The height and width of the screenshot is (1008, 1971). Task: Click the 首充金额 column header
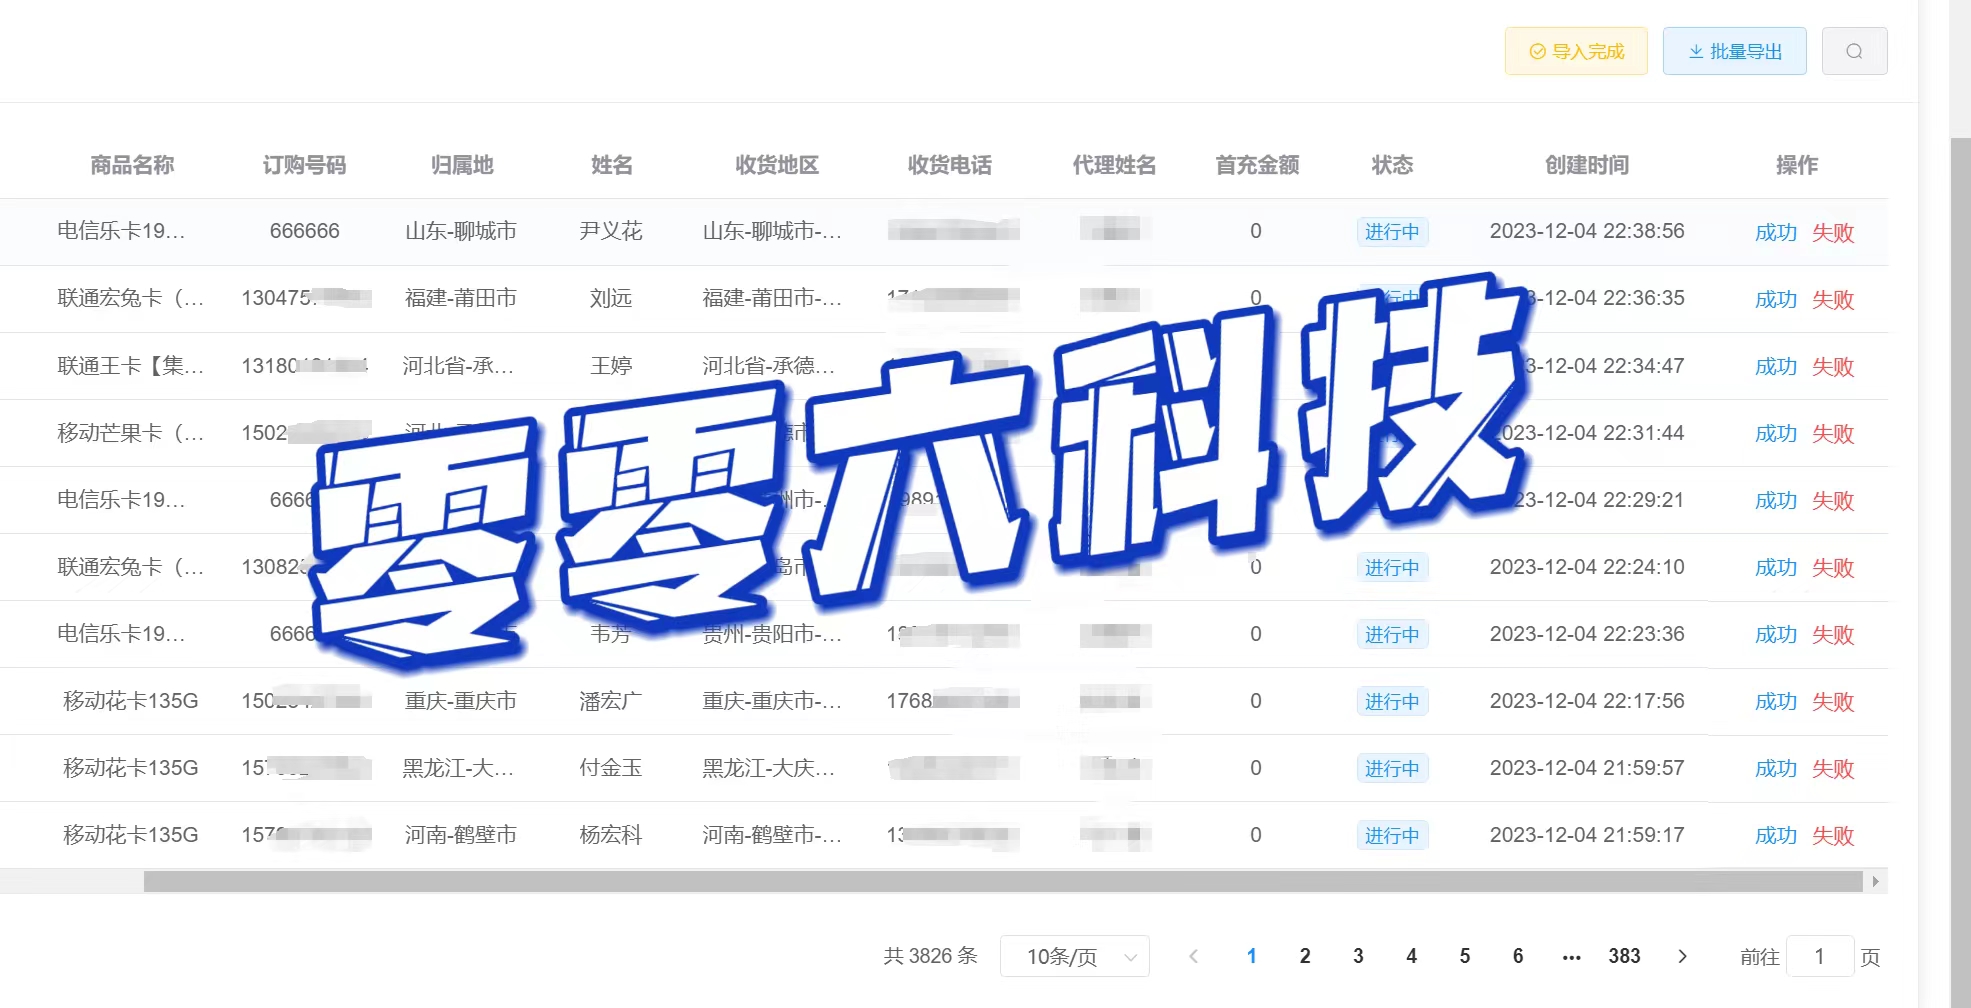[1257, 165]
